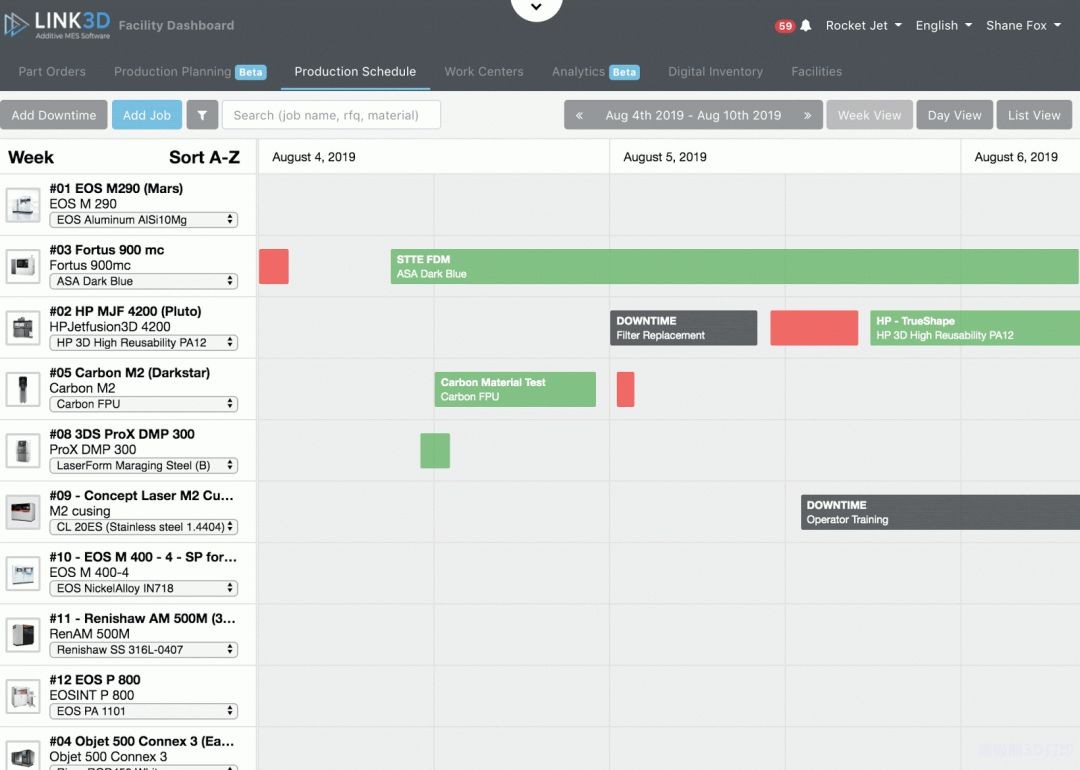
Task: Select the #10 EOS M 400-4 thumbnail
Action: pyautogui.click(x=23, y=573)
